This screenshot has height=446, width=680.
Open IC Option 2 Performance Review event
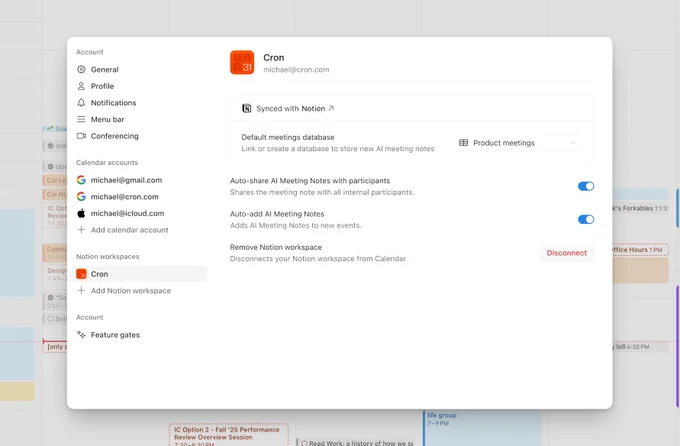(229, 435)
